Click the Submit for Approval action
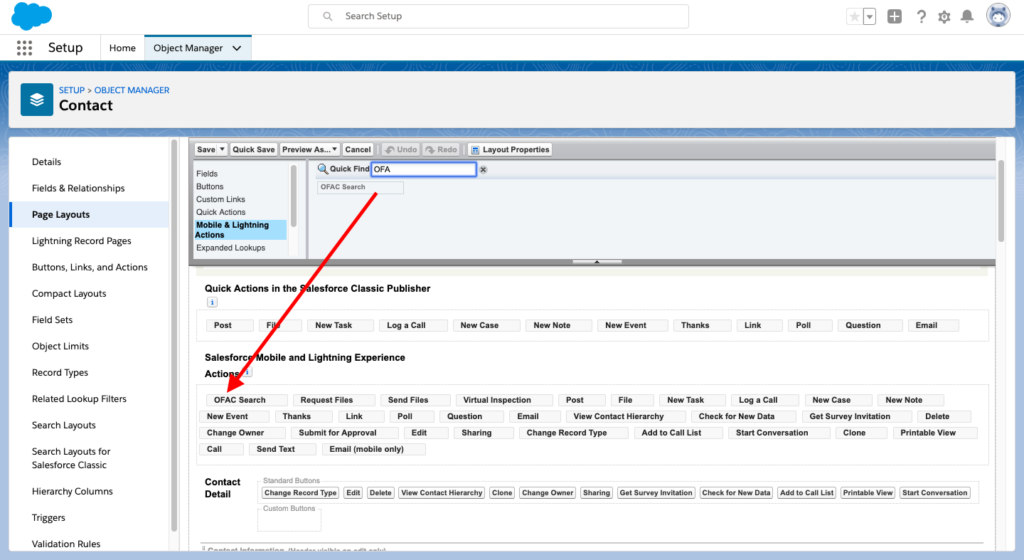Viewport: 1024px width, 560px height. click(x=344, y=433)
